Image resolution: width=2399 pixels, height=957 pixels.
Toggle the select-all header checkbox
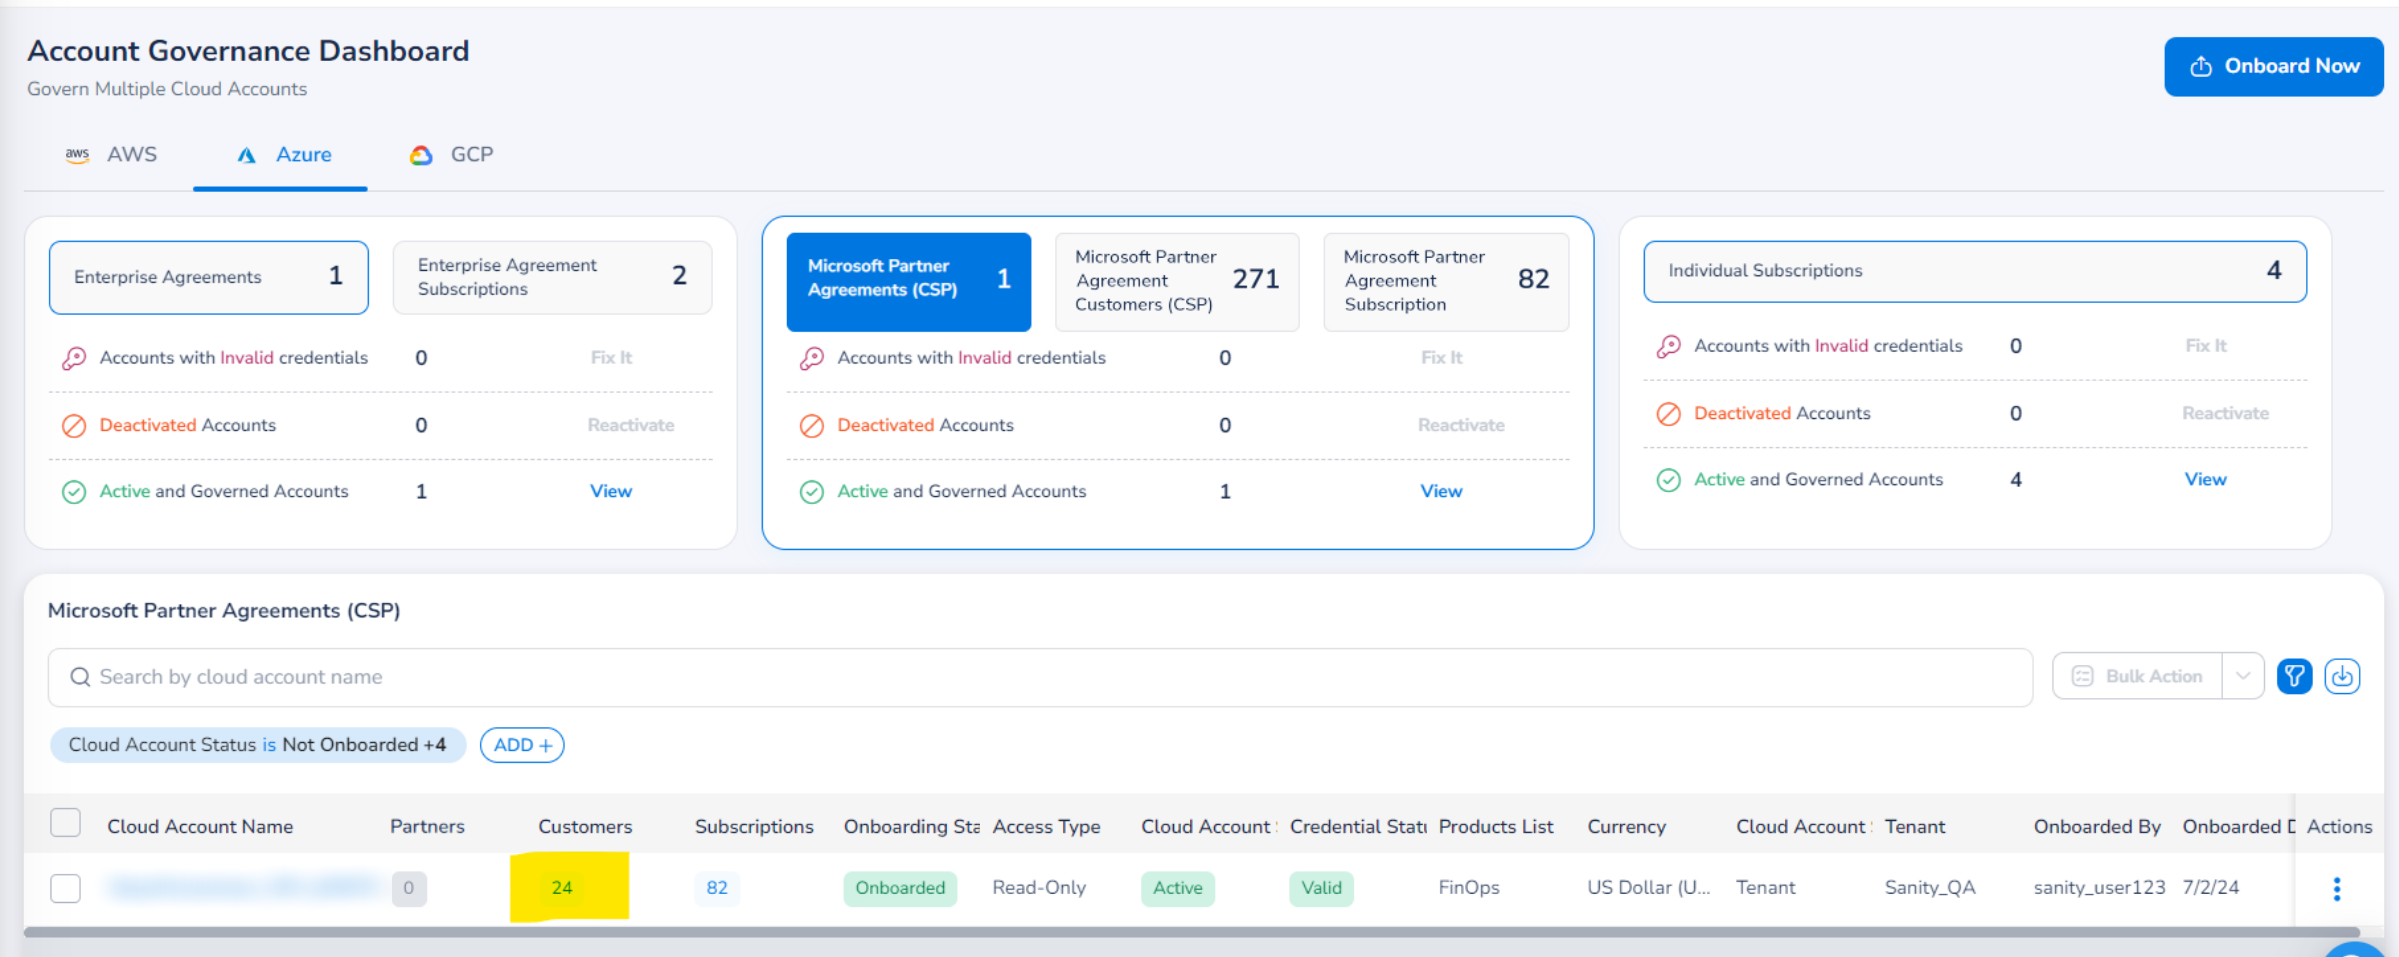65,823
